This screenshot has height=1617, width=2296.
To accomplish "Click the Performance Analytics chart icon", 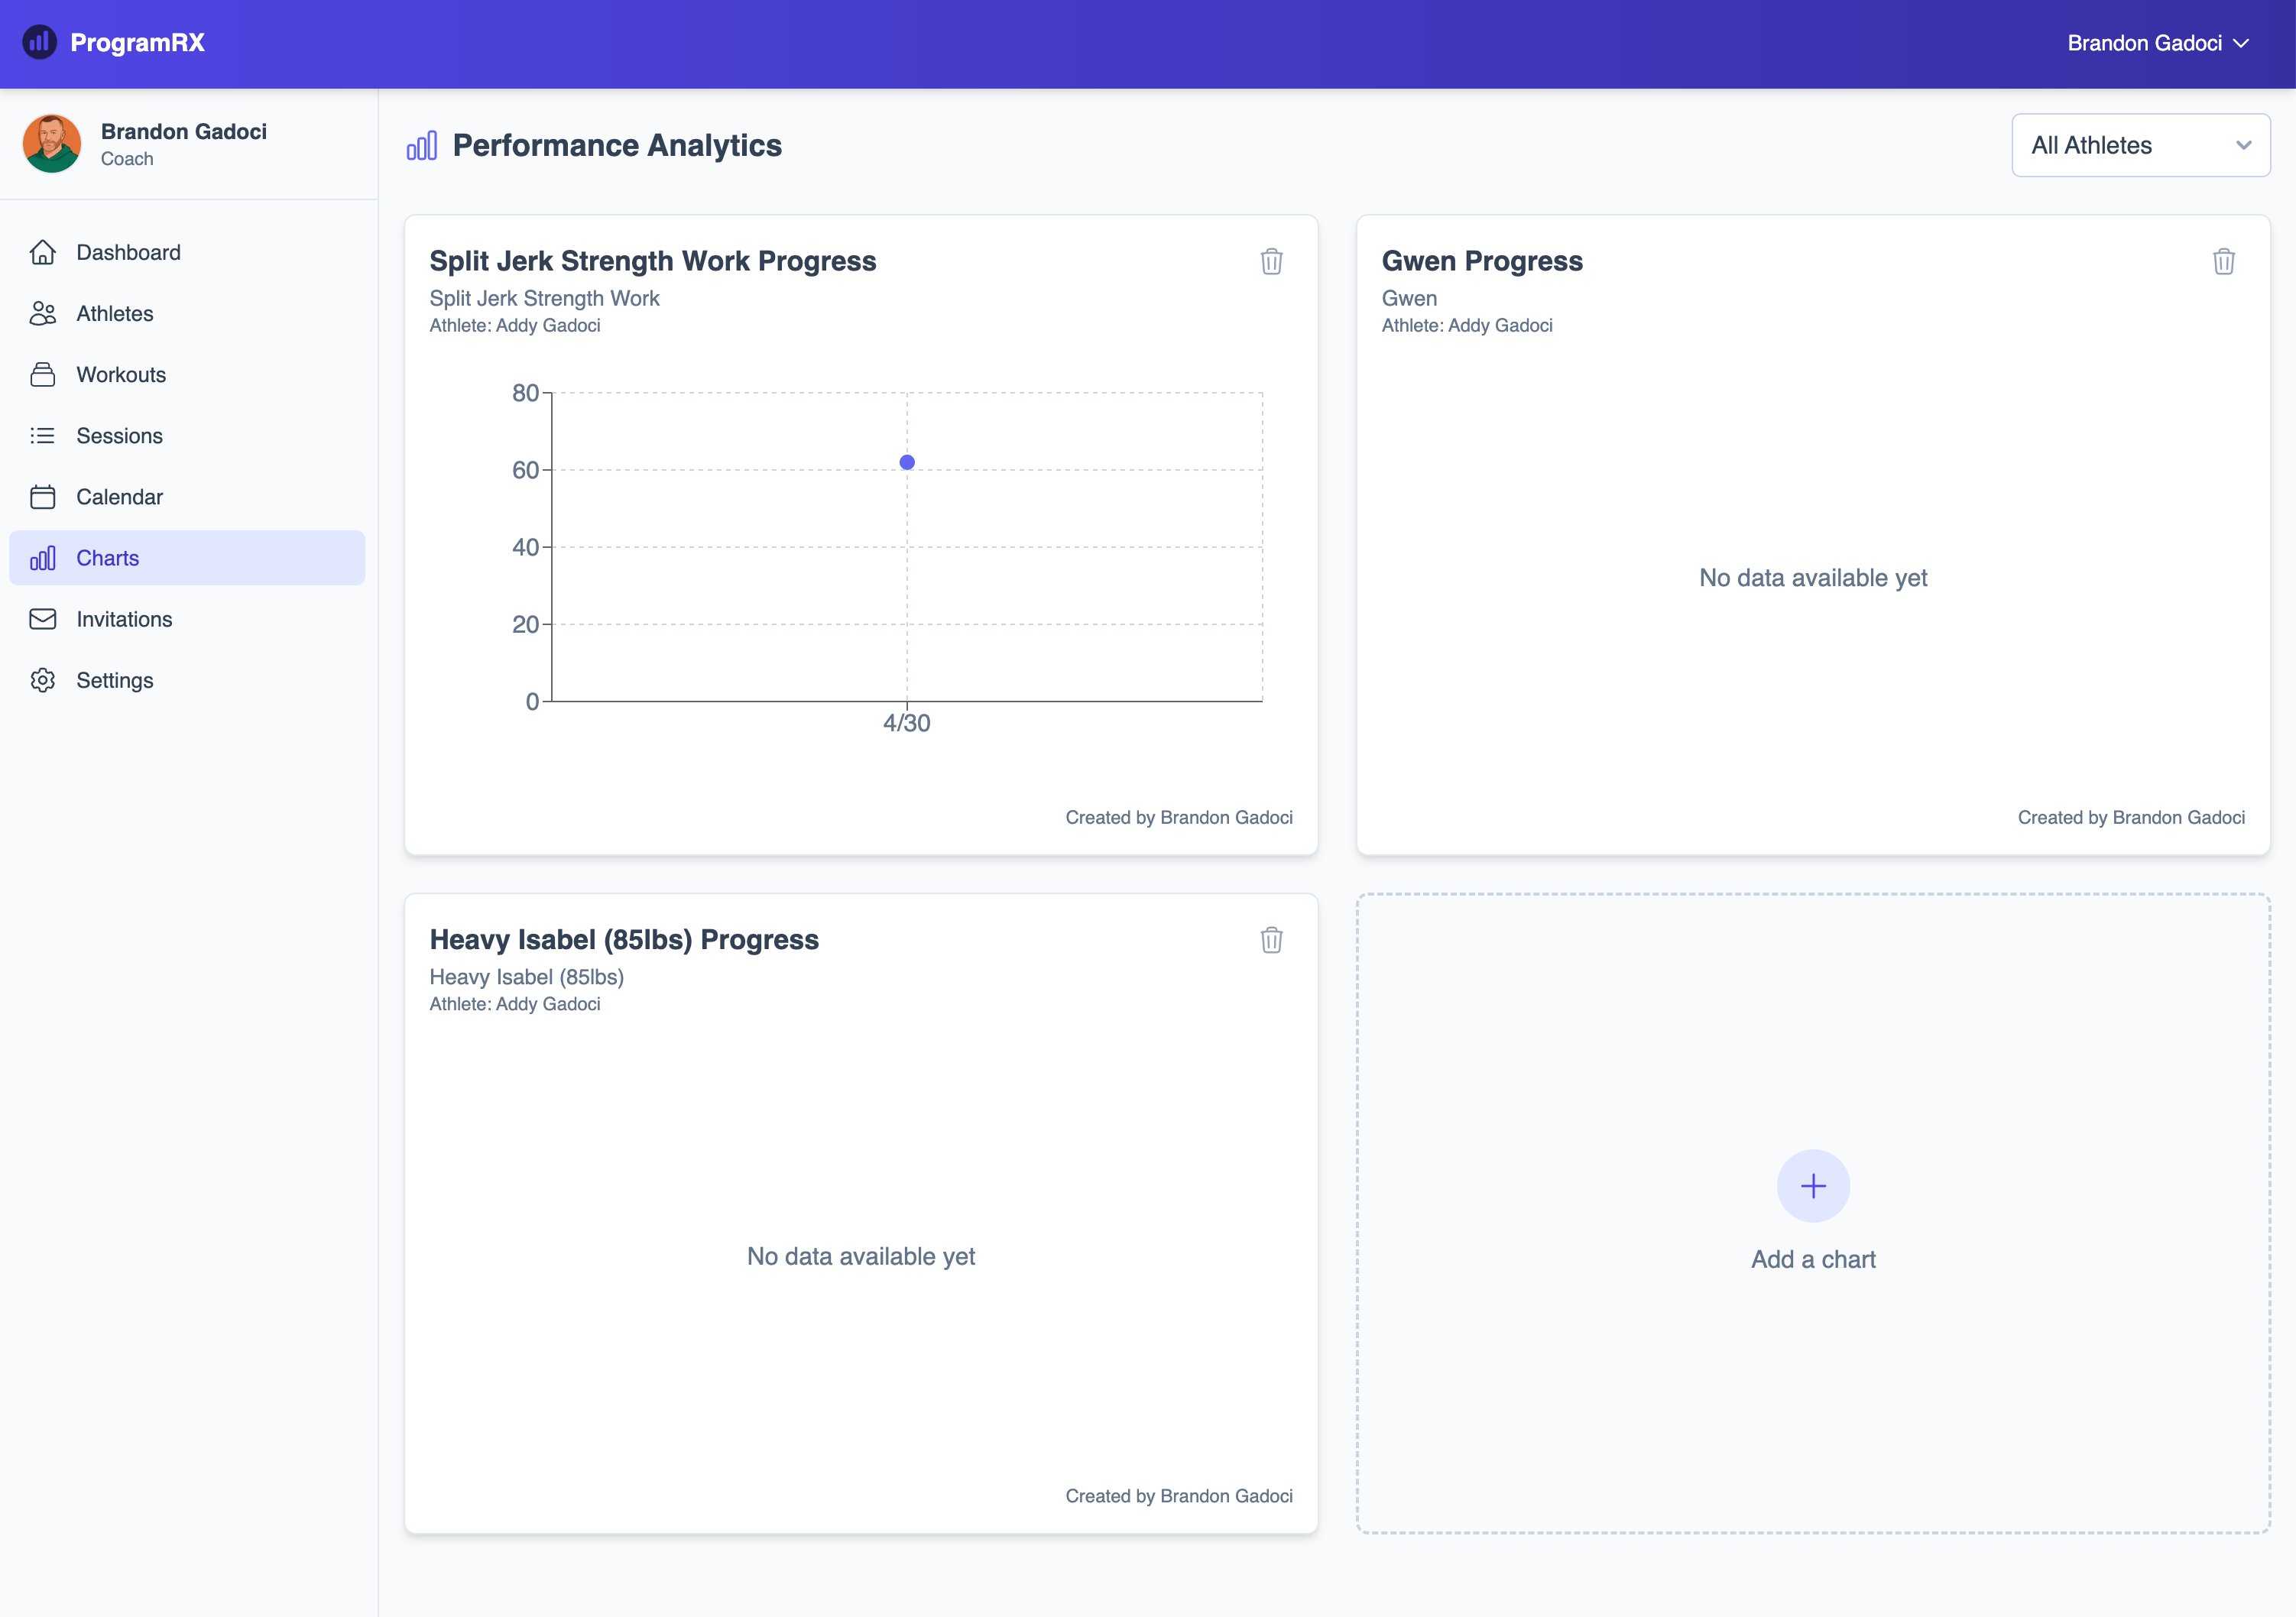I will [422, 146].
